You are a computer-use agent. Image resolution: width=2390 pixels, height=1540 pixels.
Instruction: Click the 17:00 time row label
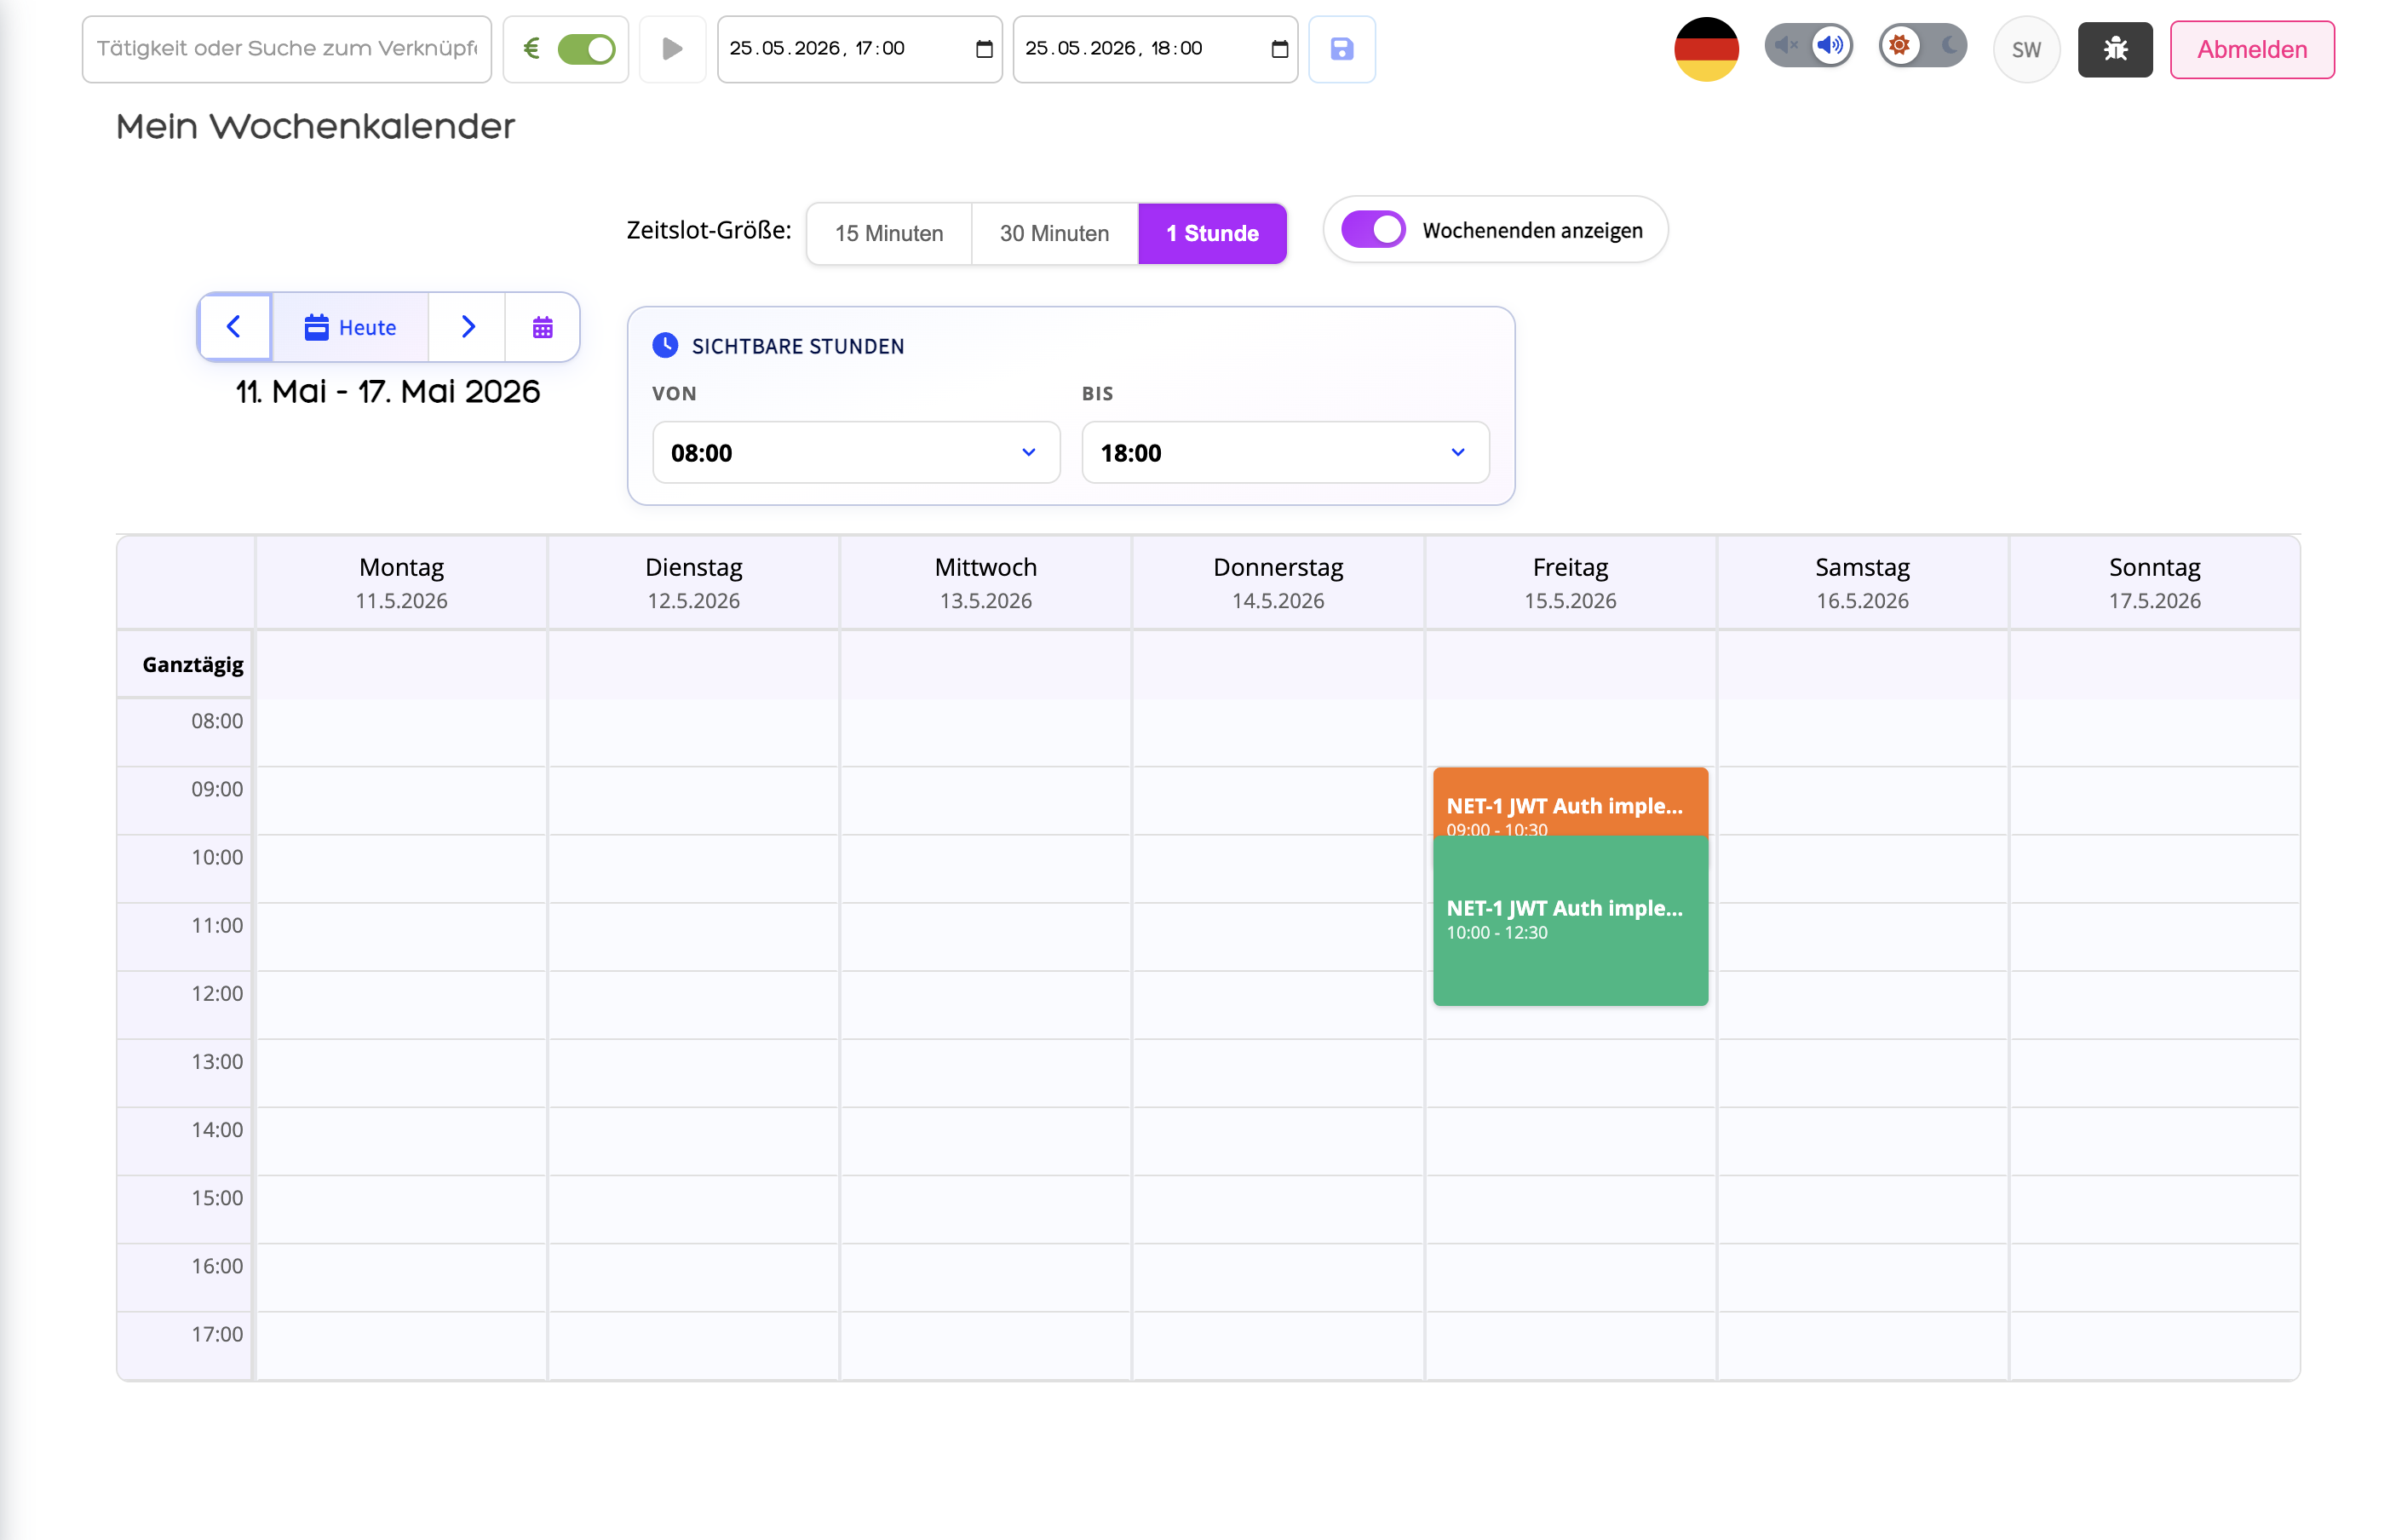click(217, 1333)
